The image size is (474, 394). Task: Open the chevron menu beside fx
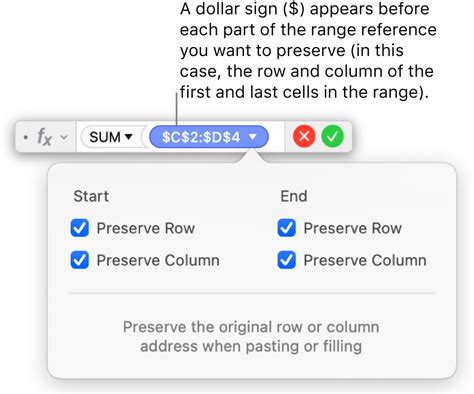pyautogui.click(x=64, y=137)
